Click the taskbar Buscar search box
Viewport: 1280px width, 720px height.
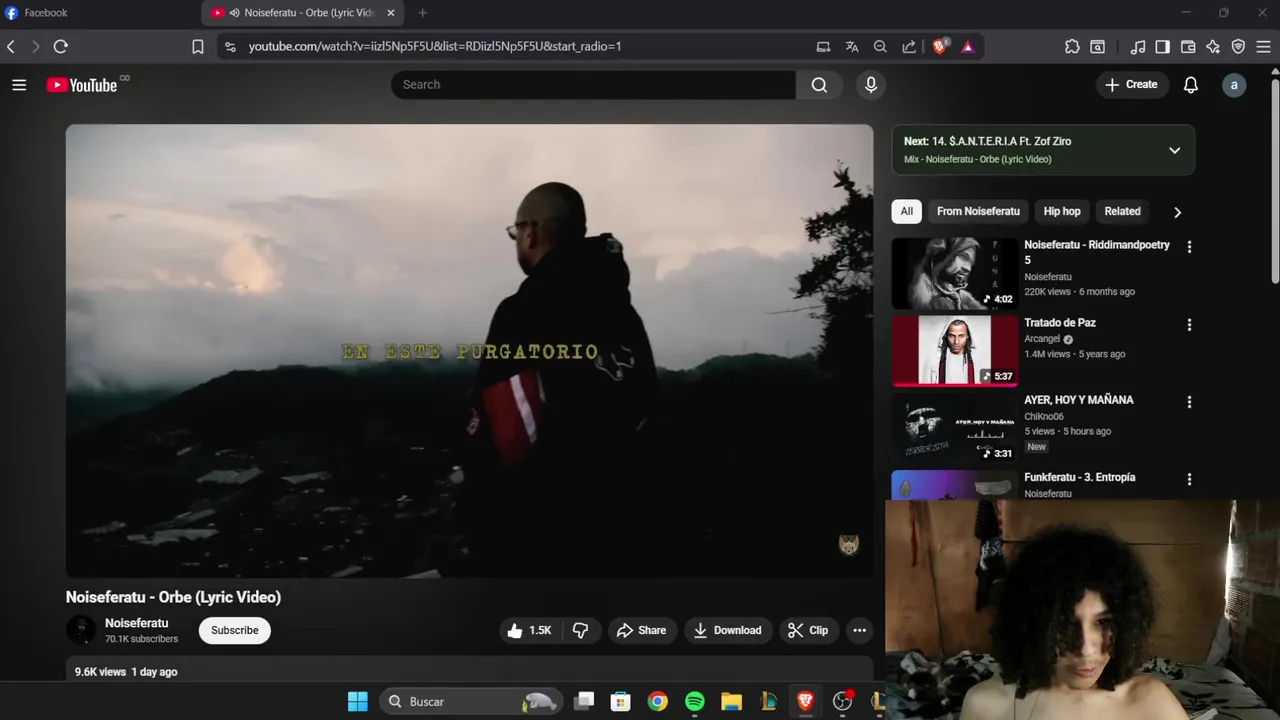(x=471, y=702)
